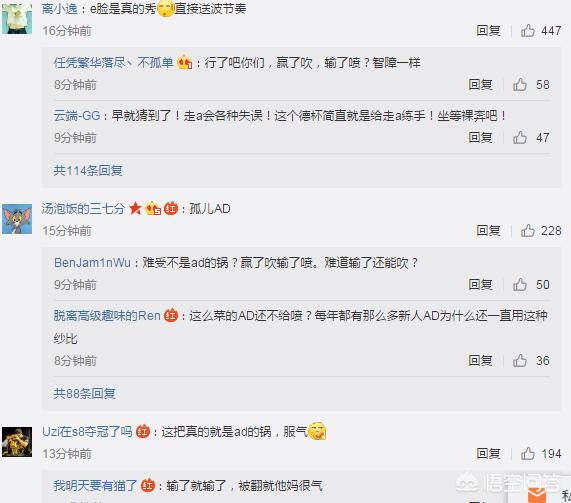Click the Tom cat avatar thumbnail

tap(17, 219)
